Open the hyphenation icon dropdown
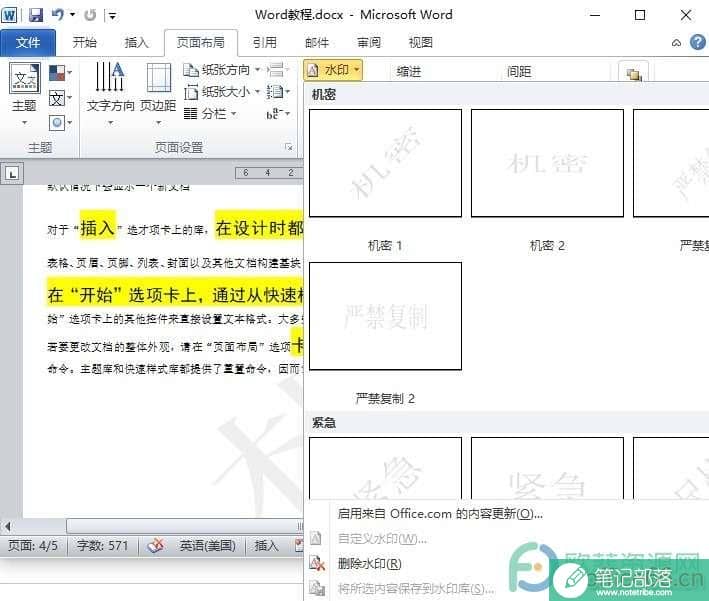The width and height of the screenshot is (709, 601). (278, 114)
